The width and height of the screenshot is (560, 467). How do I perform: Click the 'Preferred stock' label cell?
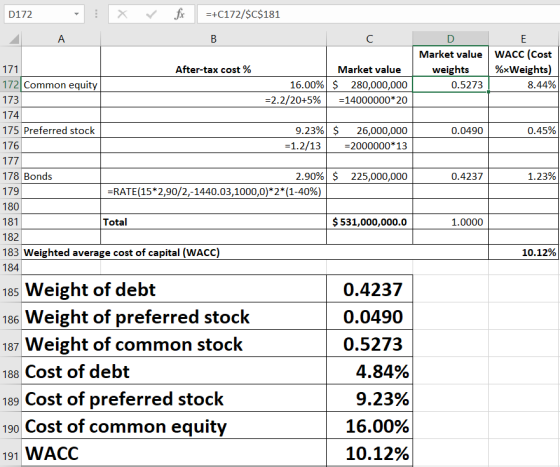[x=61, y=130]
